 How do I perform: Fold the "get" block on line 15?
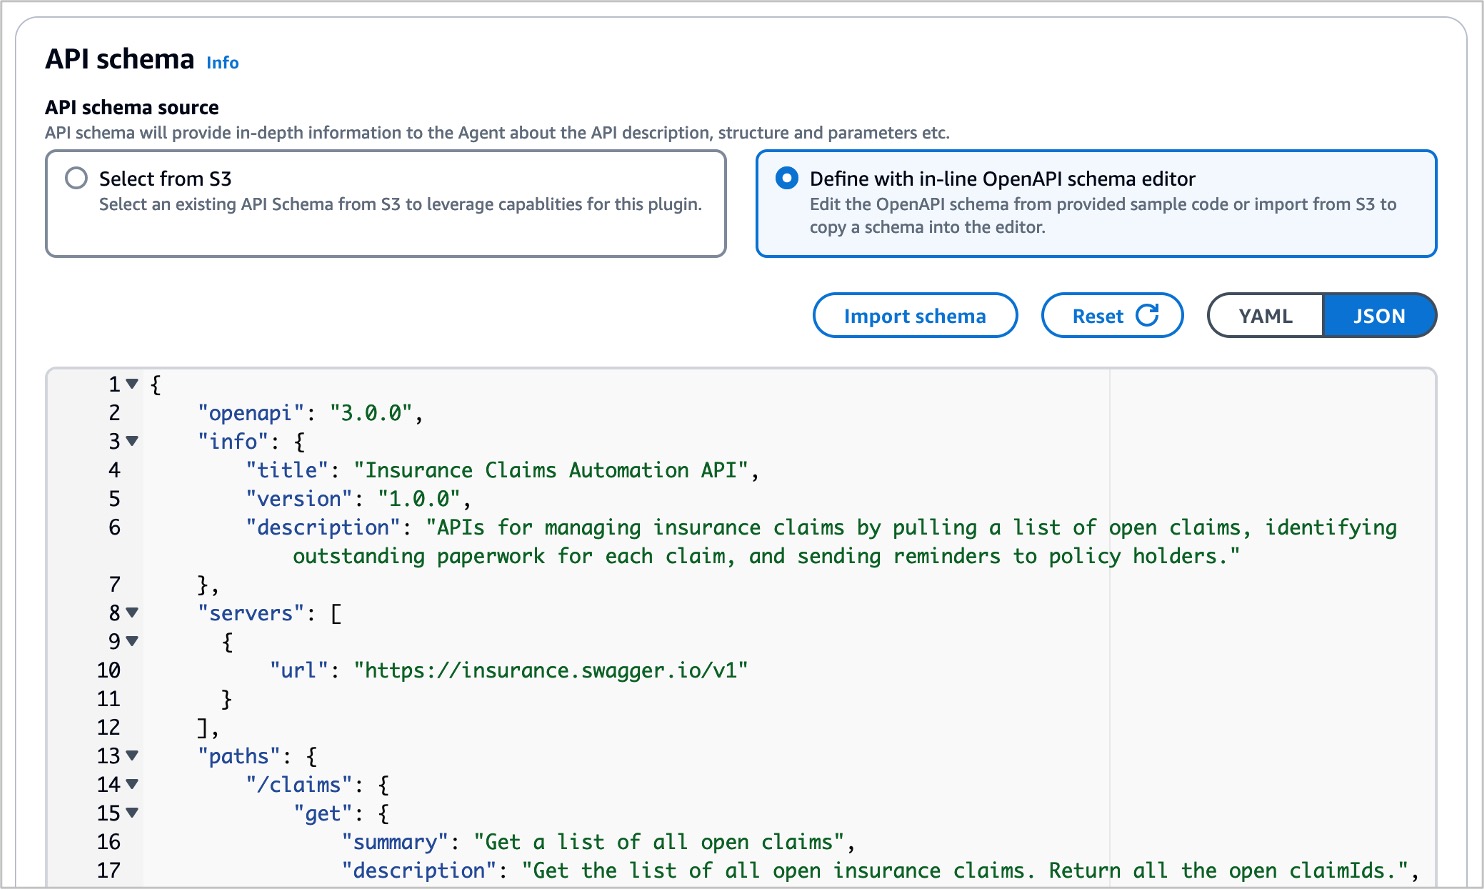[x=132, y=814]
